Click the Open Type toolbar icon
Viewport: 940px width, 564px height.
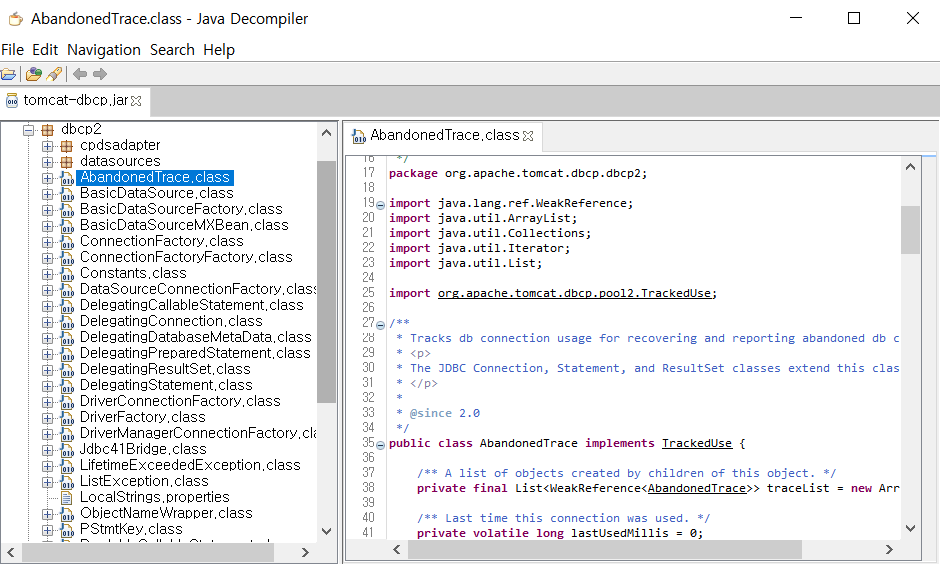click(34, 74)
